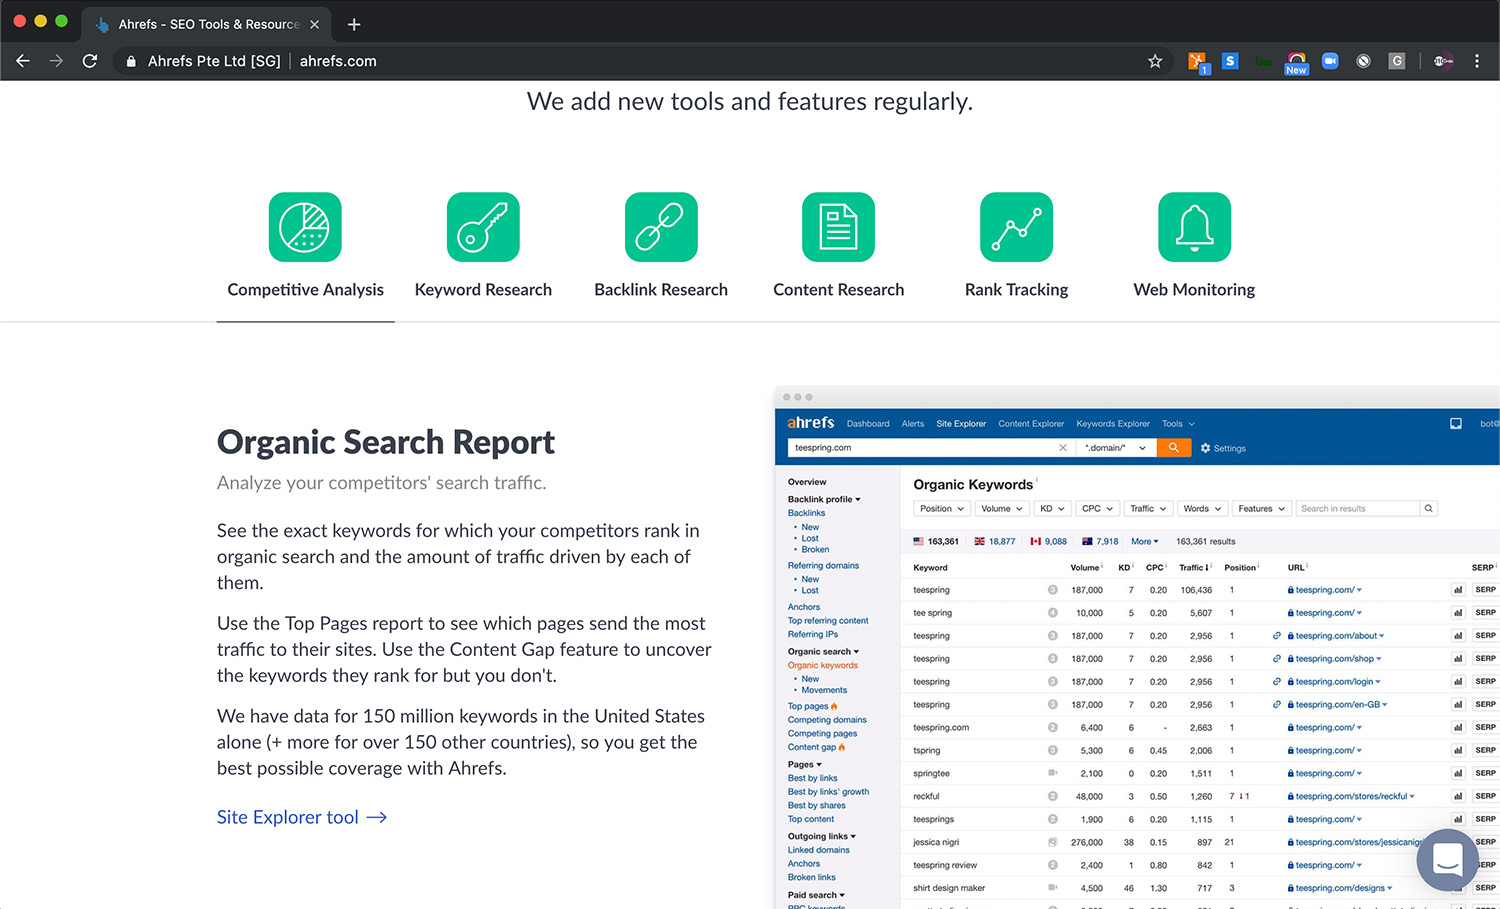This screenshot has height=909, width=1500.
Task: Open the Content Research document icon
Action: (838, 227)
